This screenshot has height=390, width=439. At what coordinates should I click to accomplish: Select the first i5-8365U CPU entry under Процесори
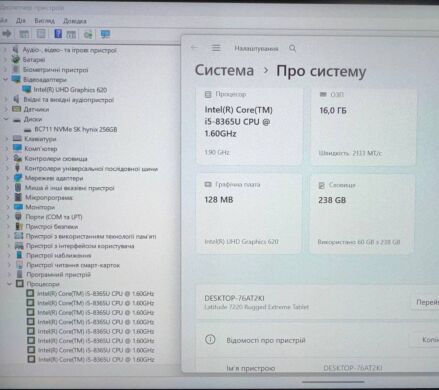[95, 293]
